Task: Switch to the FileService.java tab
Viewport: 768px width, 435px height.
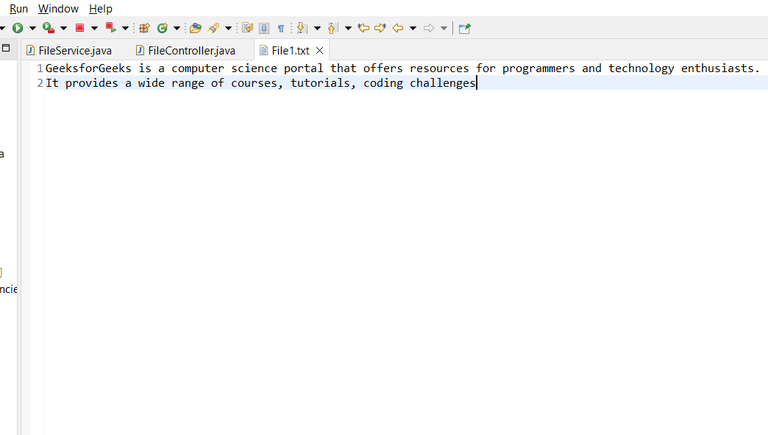Action: tap(69, 50)
